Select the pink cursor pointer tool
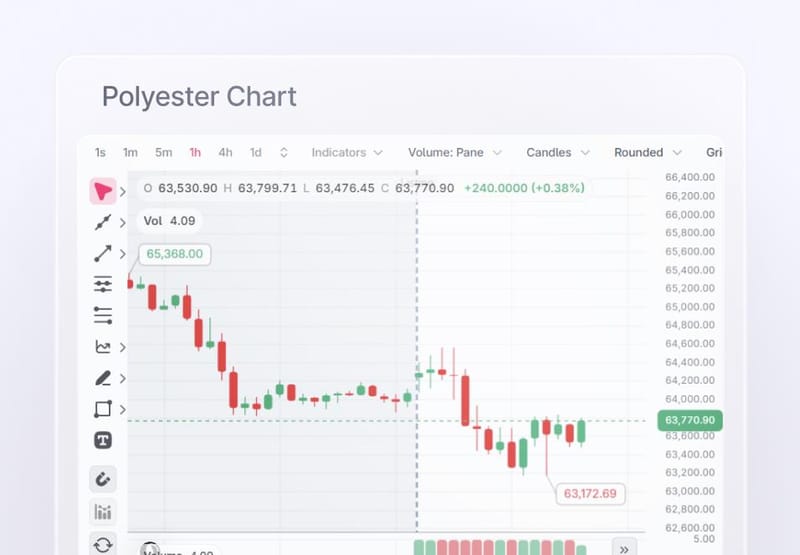This screenshot has width=800, height=555. 103,192
